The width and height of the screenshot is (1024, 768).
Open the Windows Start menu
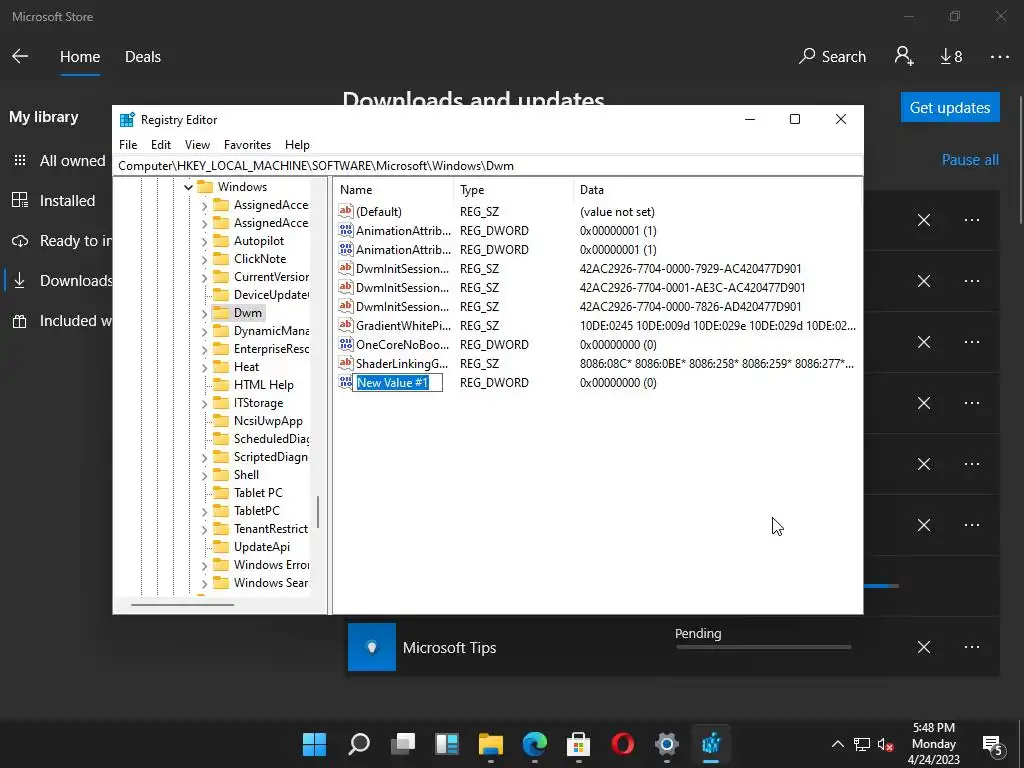click(x=314, y=744)
